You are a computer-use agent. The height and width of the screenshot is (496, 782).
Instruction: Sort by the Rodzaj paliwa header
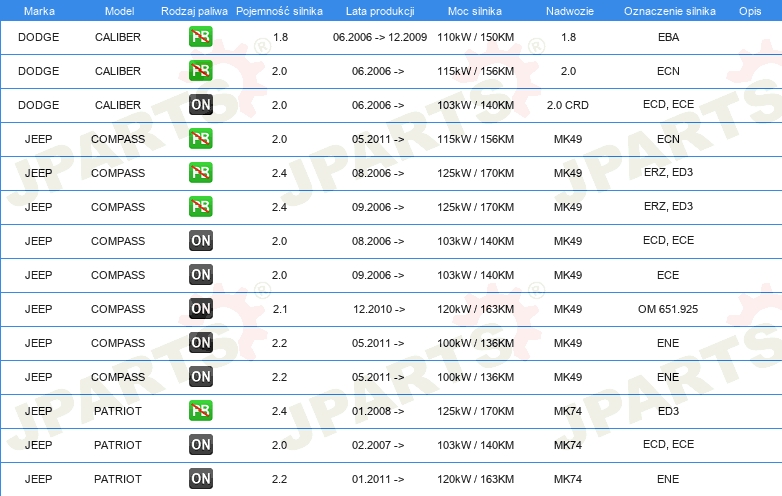(x=194, y=11)
